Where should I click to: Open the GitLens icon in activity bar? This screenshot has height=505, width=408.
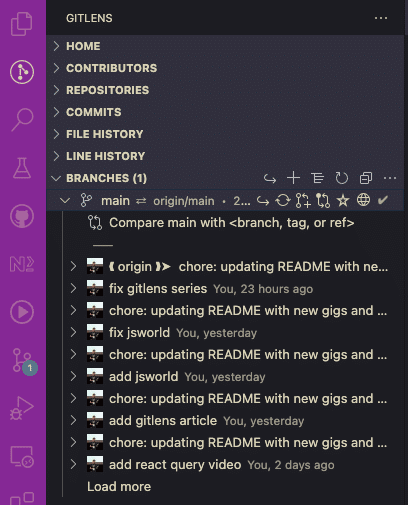click(x=22, y=72)
